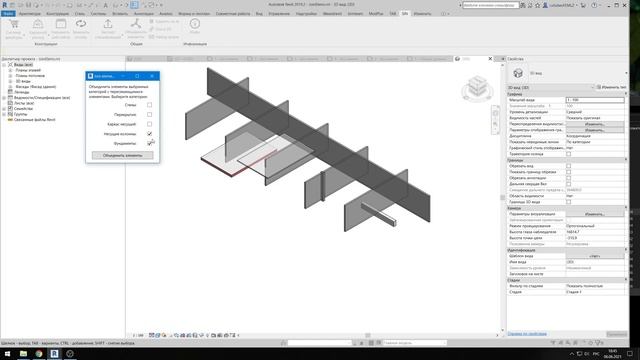Click the Шаблон вида Нет button
The image size is (640, 360).
[595, 256]
